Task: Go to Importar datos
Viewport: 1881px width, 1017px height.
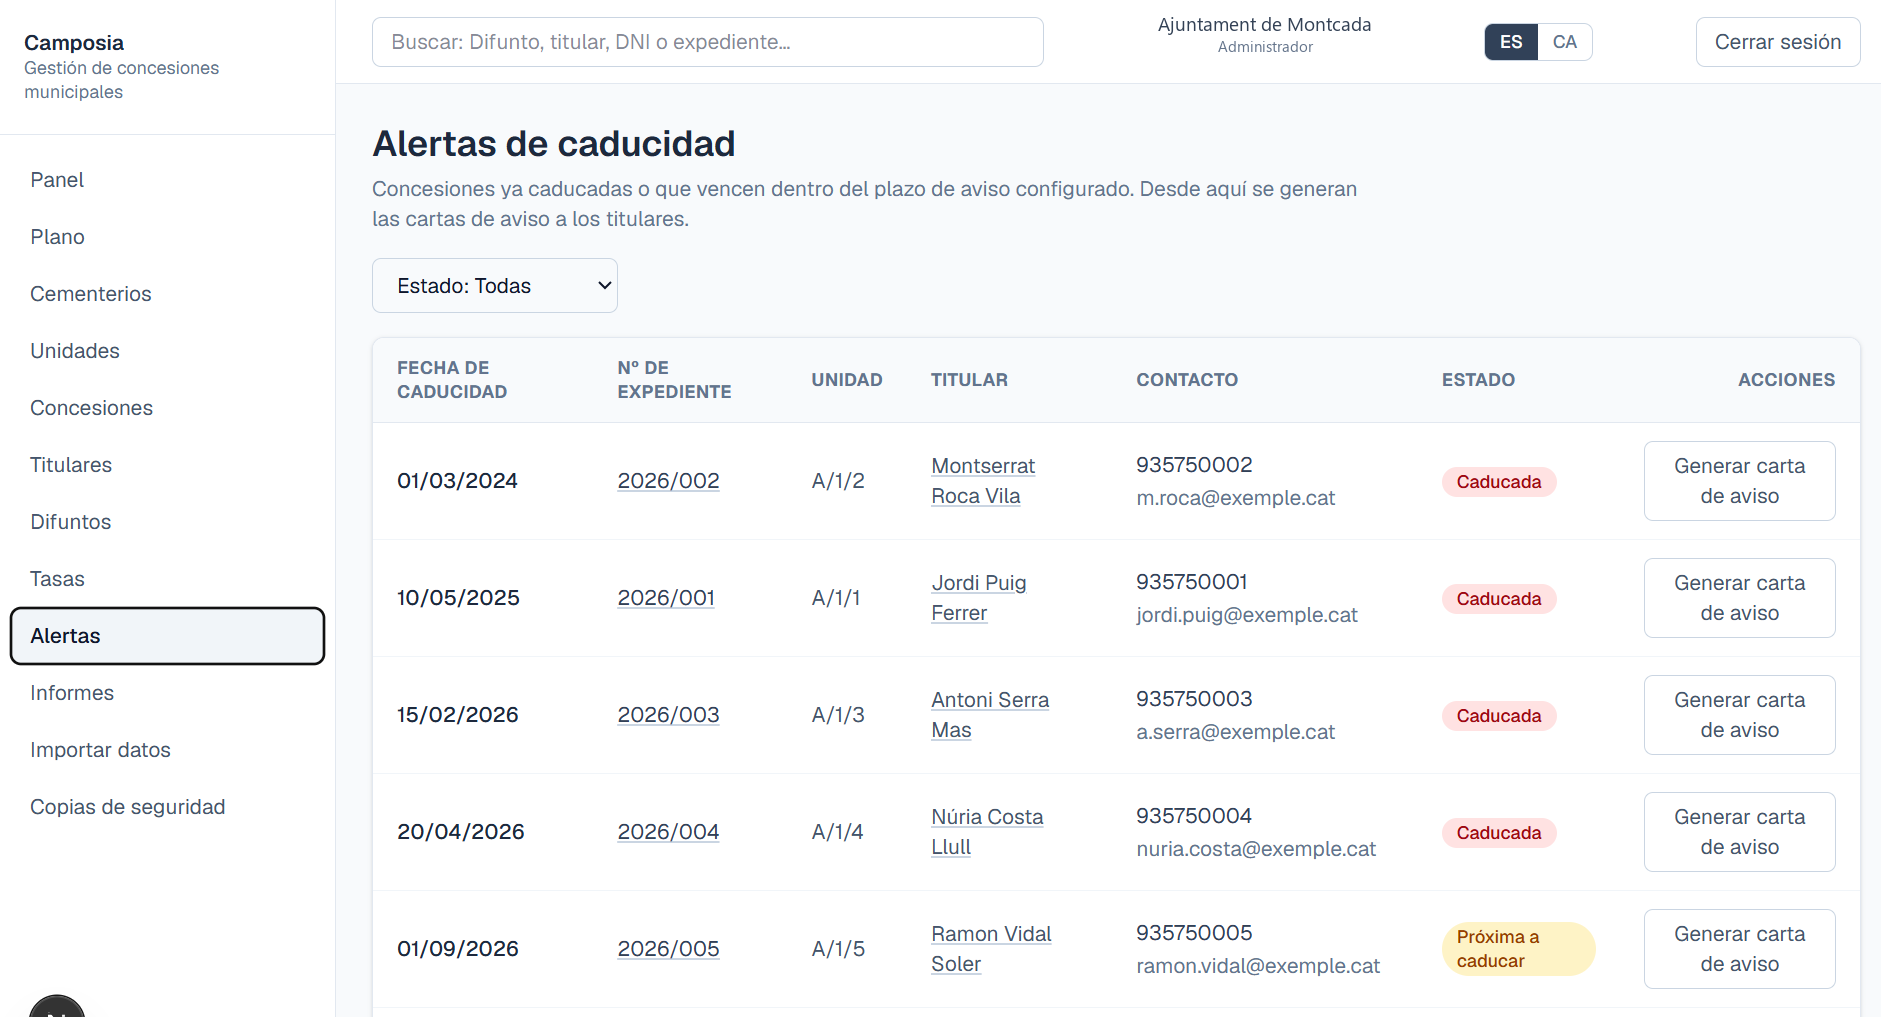Action: (167, 750)
